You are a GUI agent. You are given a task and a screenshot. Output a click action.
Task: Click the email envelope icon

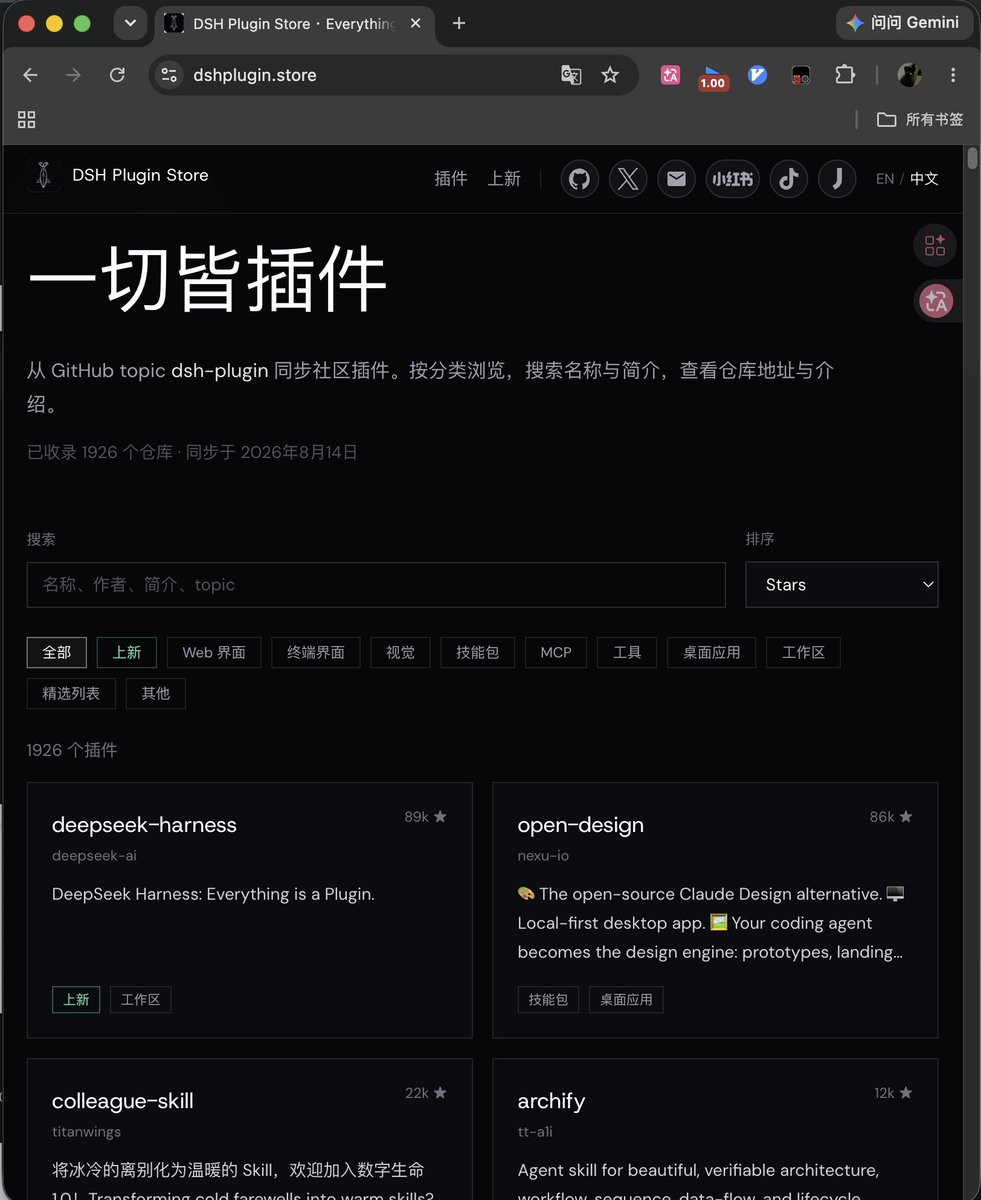[x=677, y=179]
